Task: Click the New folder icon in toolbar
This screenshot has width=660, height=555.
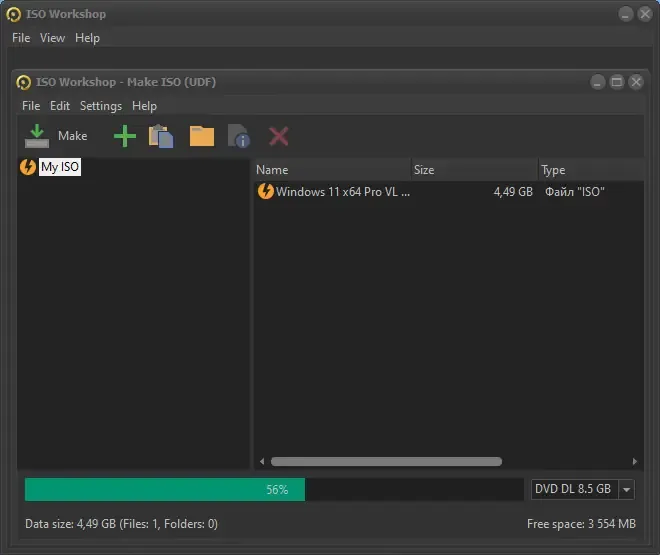Action: pyautogui.click(x=202, y=136)
